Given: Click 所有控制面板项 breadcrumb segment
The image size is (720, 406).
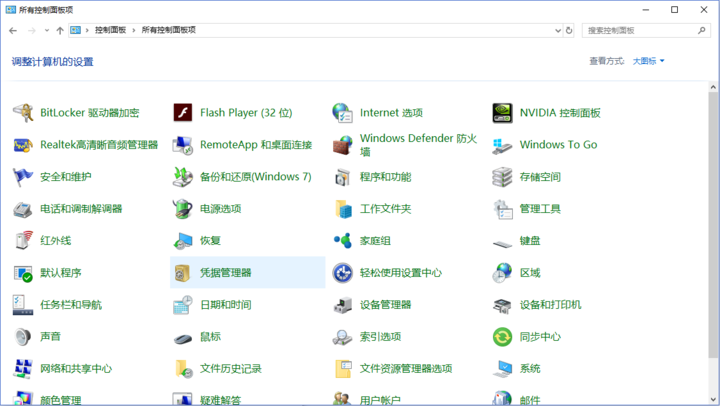Looking at the screenshot, I should coord(168,30).
